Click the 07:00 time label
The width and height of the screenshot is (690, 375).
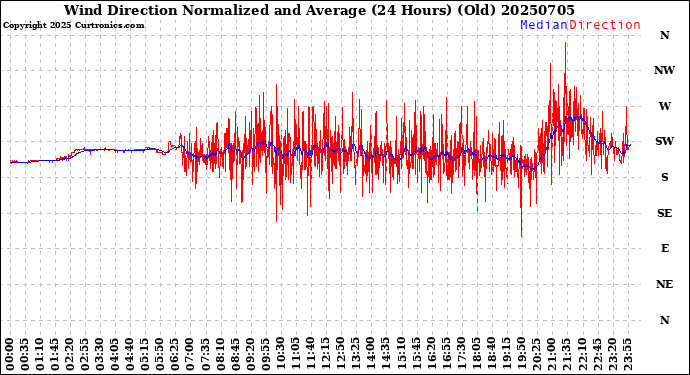(x=190, y=354)
